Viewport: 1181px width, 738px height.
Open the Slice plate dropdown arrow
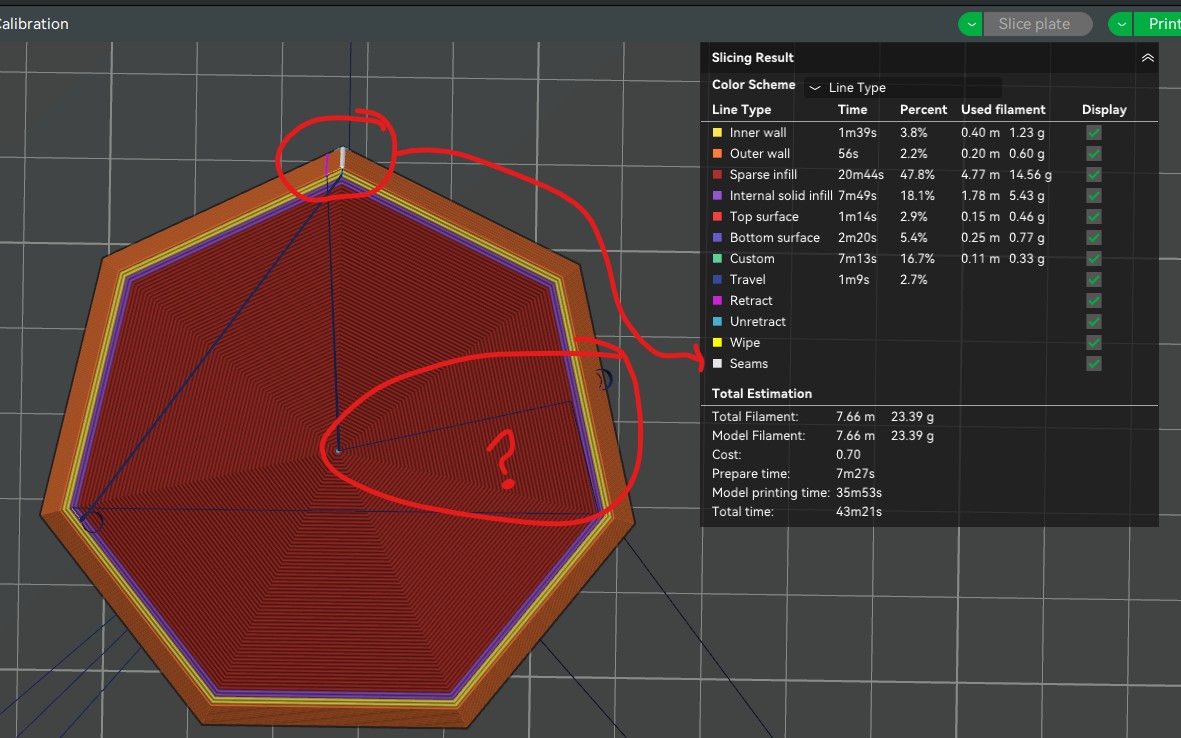tap(971, 24)
